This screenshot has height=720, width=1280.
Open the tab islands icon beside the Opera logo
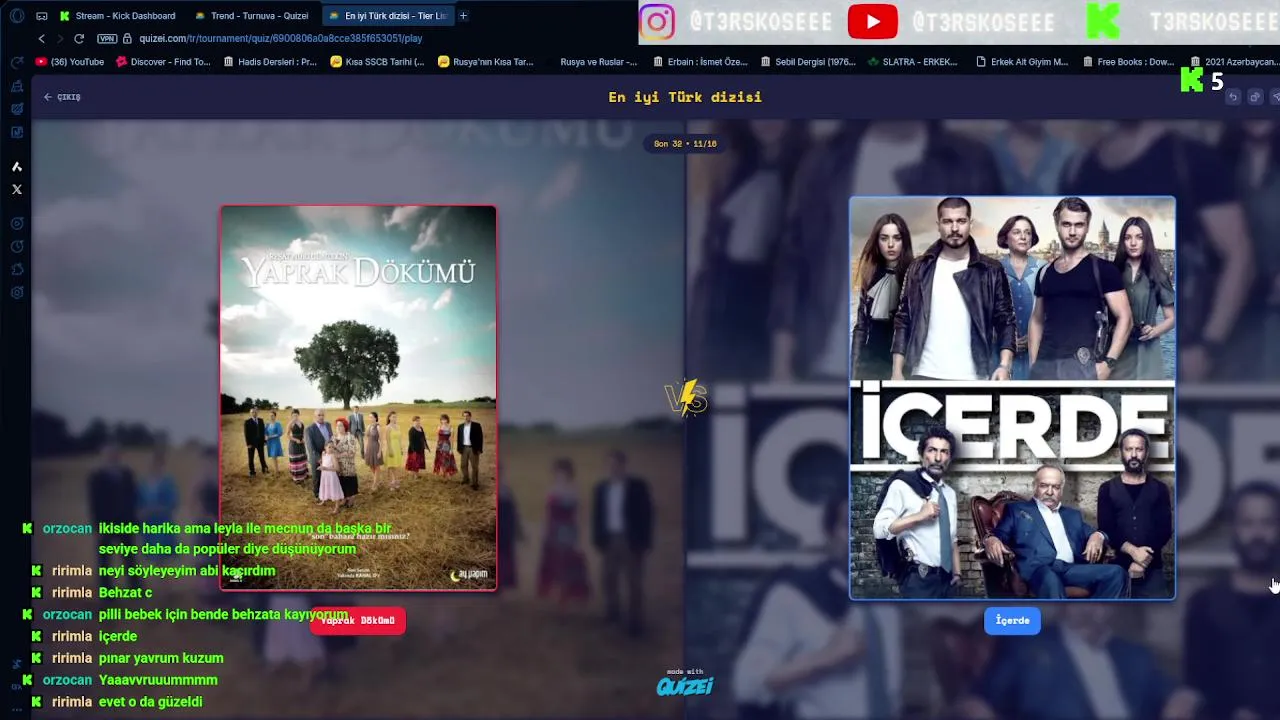coord(42,16)
